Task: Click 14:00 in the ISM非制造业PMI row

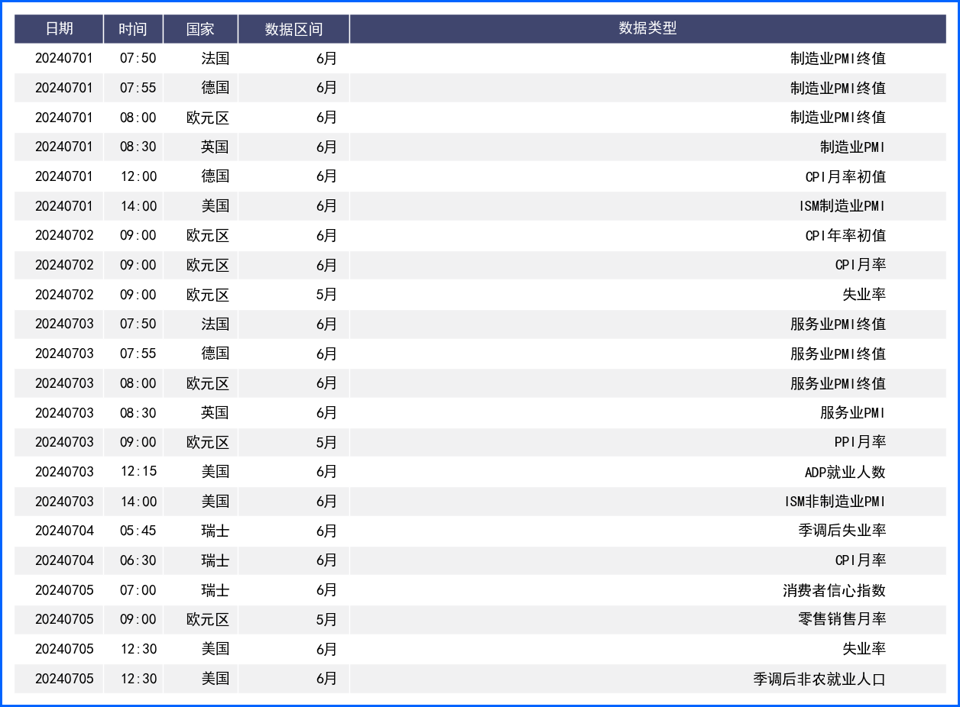Action: (138, 501)
